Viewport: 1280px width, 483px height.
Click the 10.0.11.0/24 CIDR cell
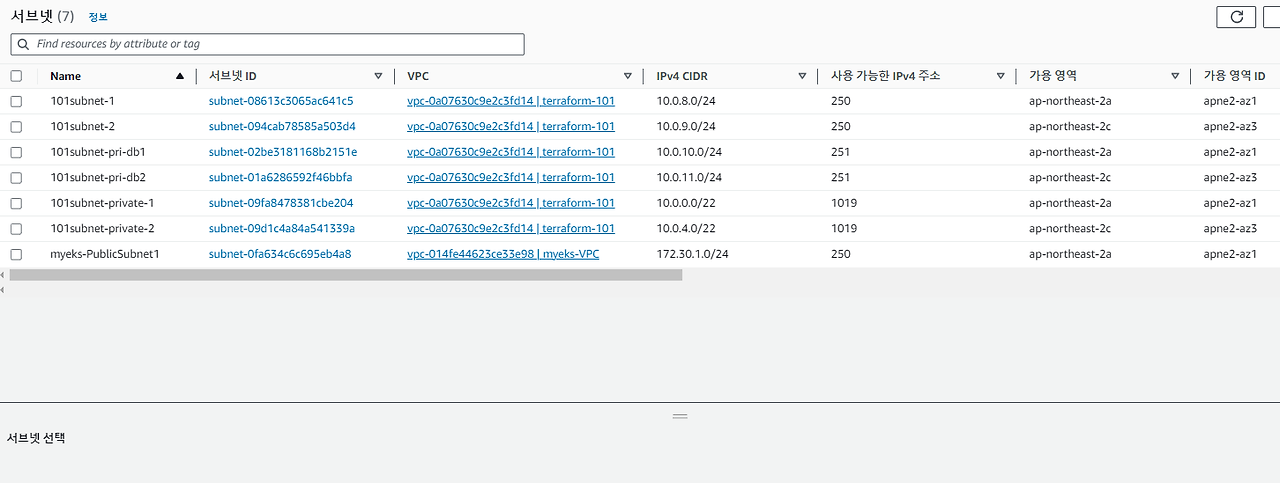(689, 178)
